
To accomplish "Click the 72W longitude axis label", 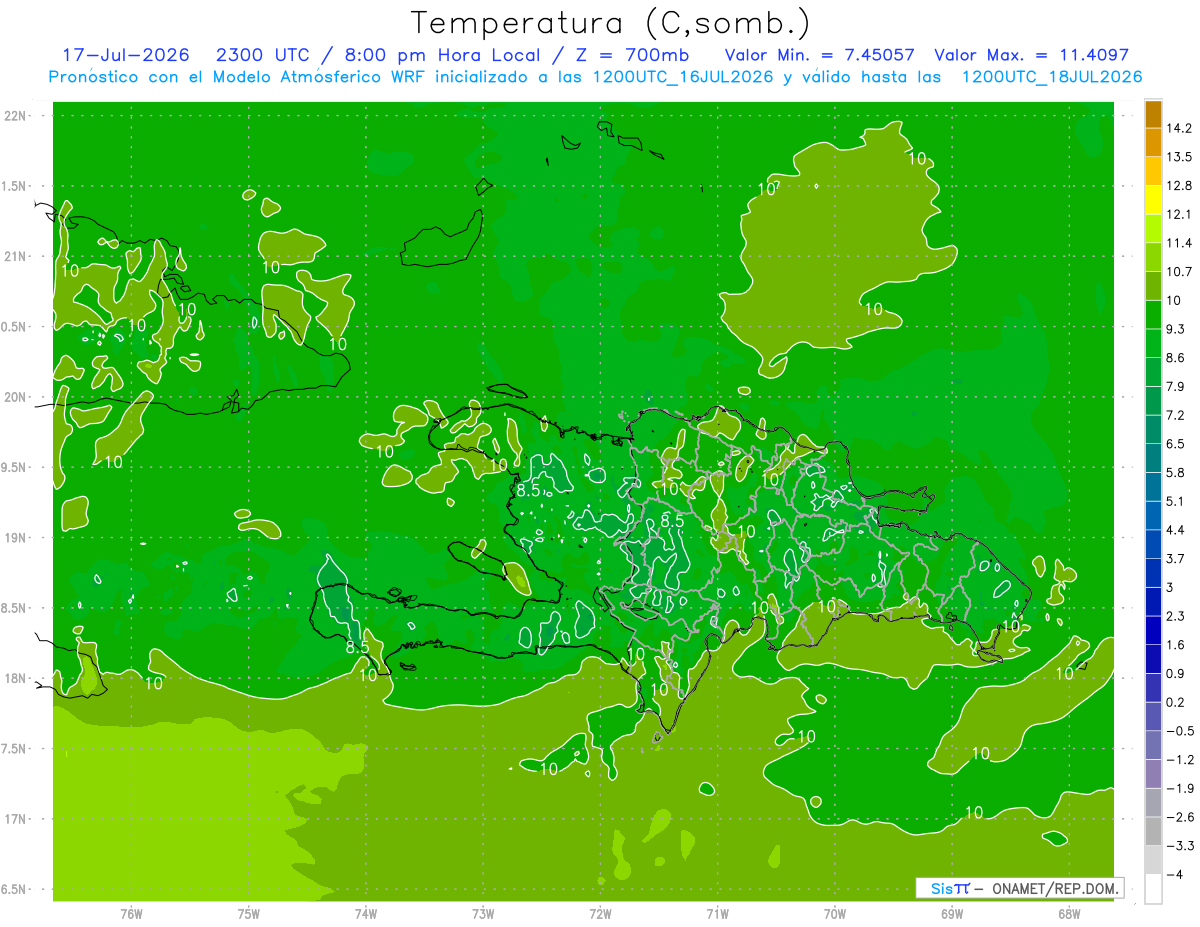I will (x=600, y=913).
